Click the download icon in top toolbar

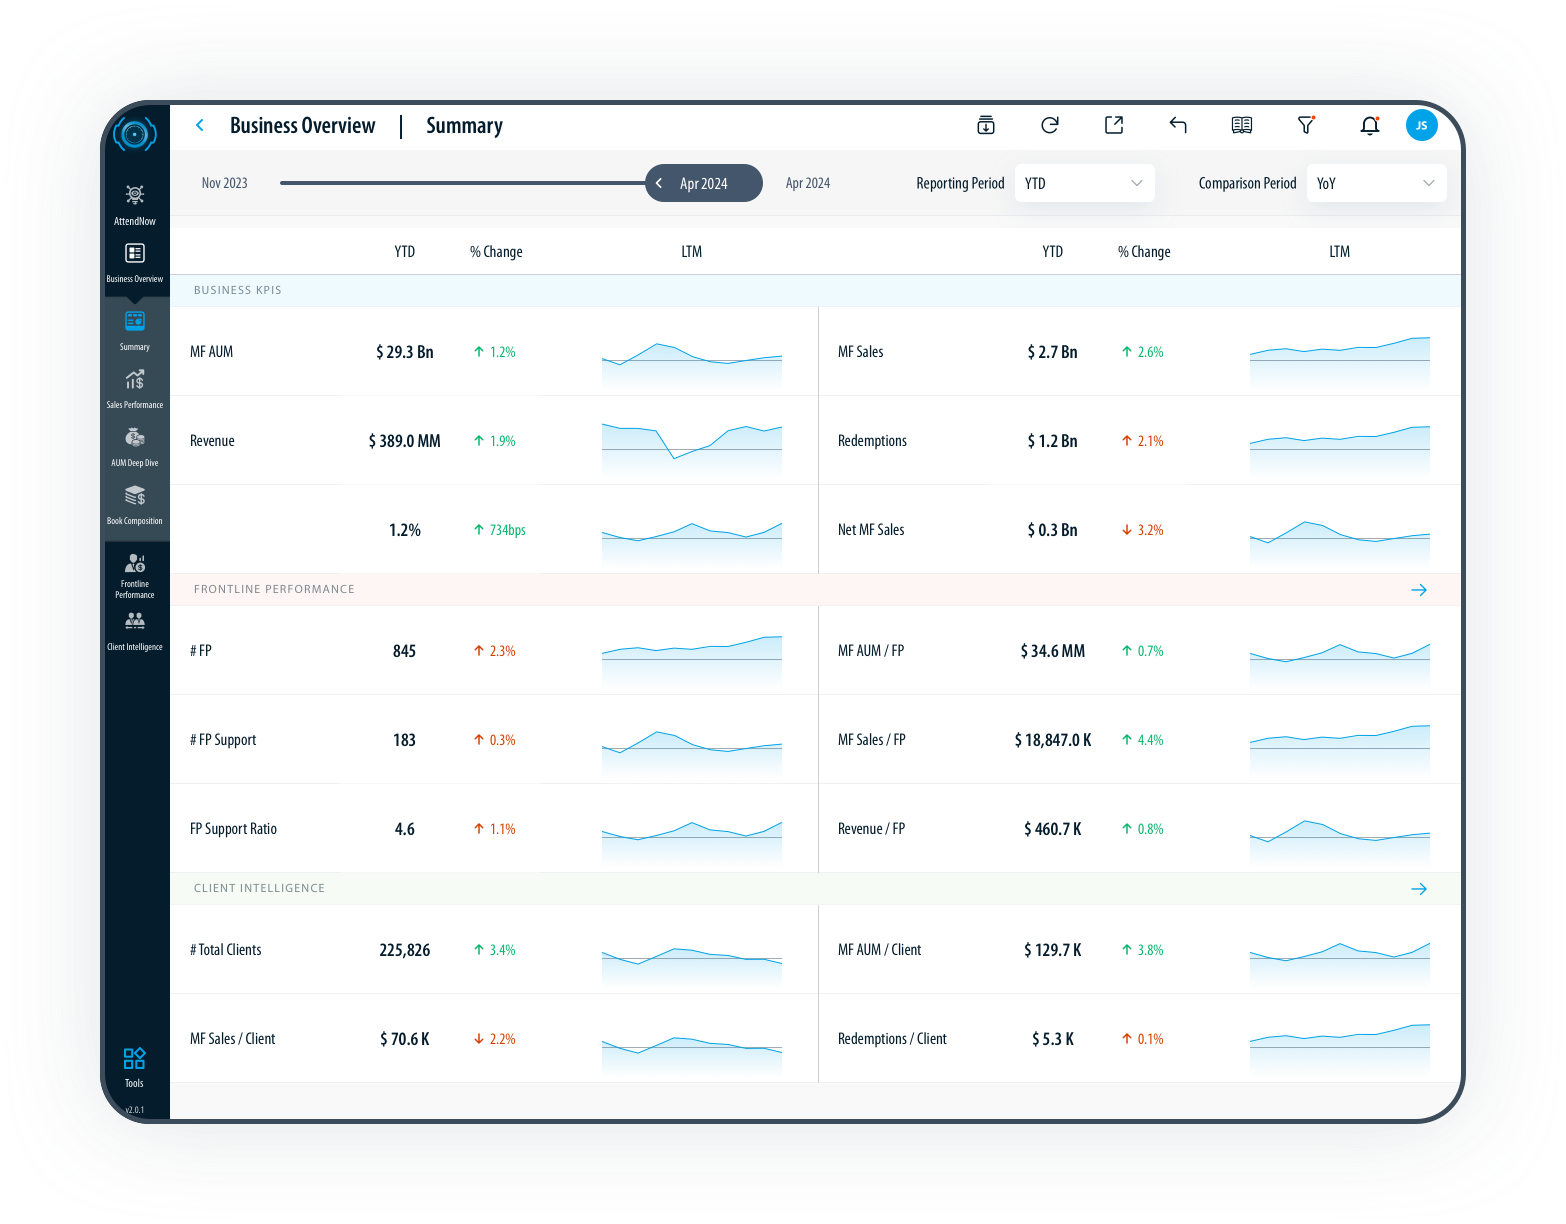tap(985, 125)
